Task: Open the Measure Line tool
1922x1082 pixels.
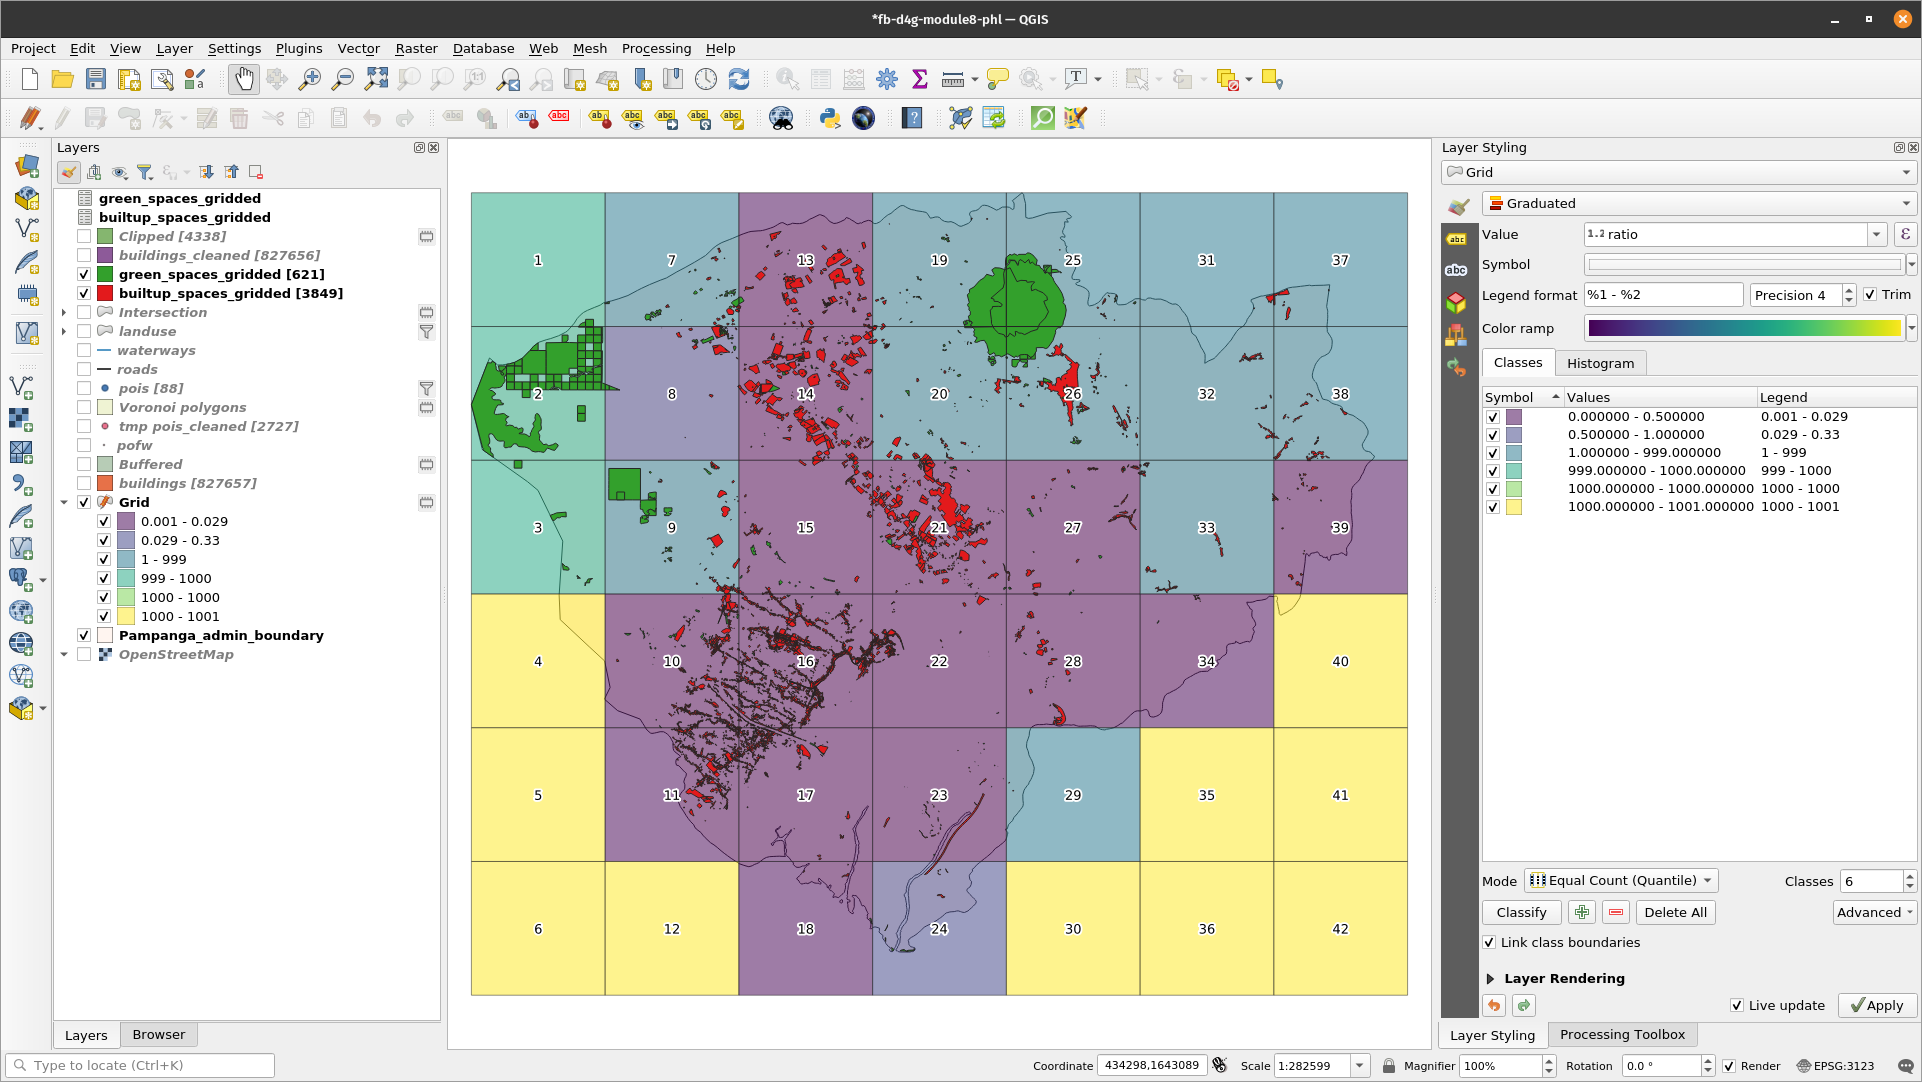Action: (950, 79)
